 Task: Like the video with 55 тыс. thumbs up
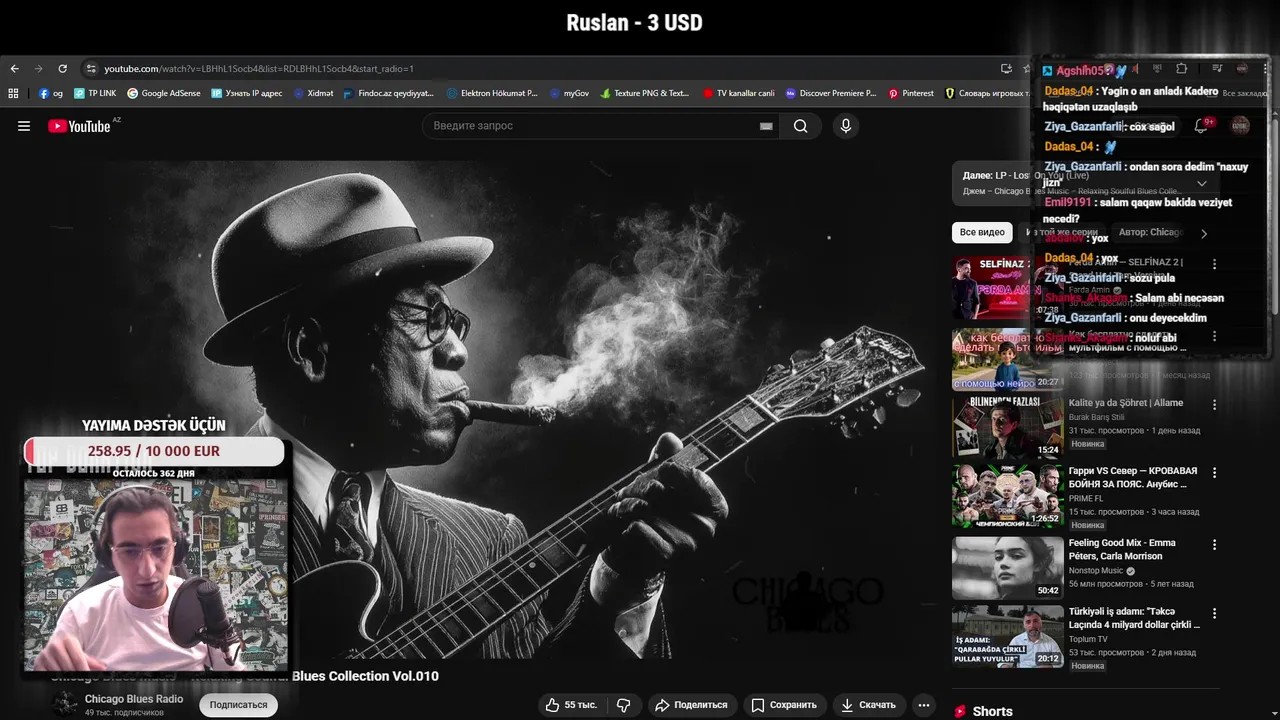pyautogui.click(x=571, y=705)
